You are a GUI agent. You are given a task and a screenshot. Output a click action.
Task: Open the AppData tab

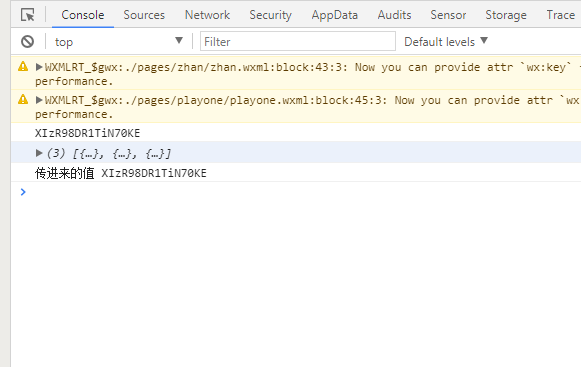click(335, 15)
